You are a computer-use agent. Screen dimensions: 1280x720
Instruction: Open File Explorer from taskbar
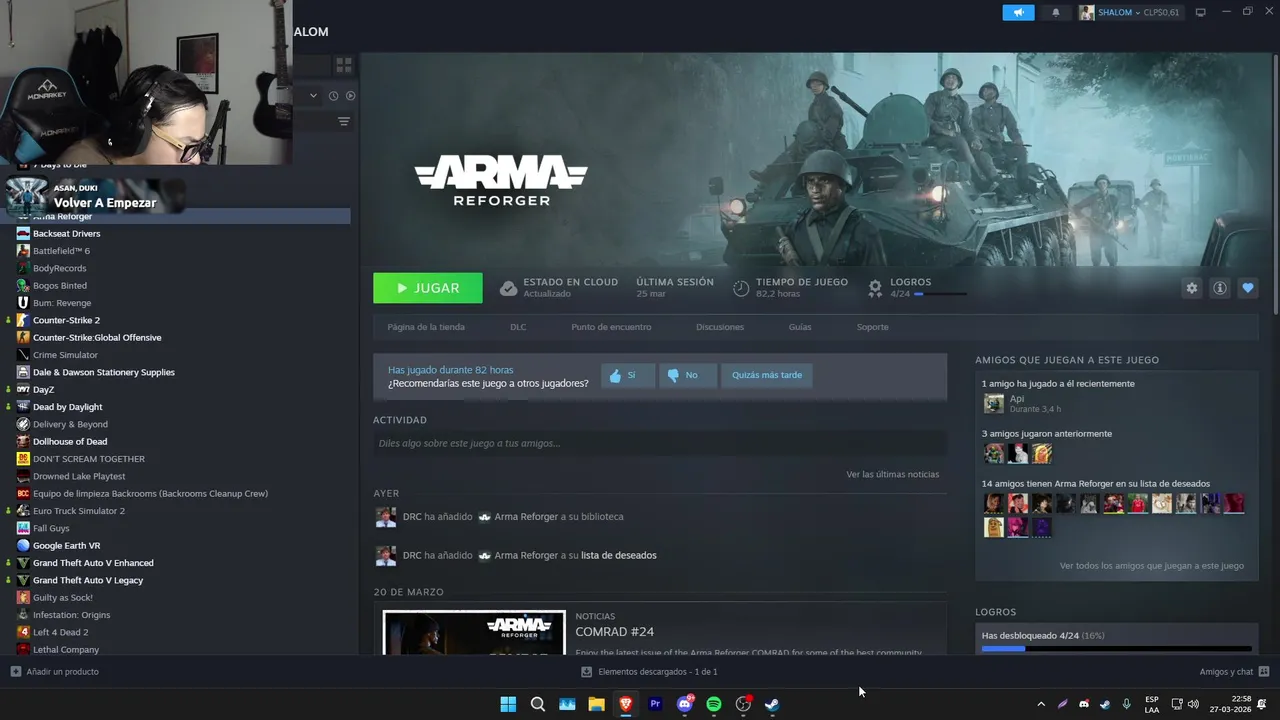[x=596, y=704]
